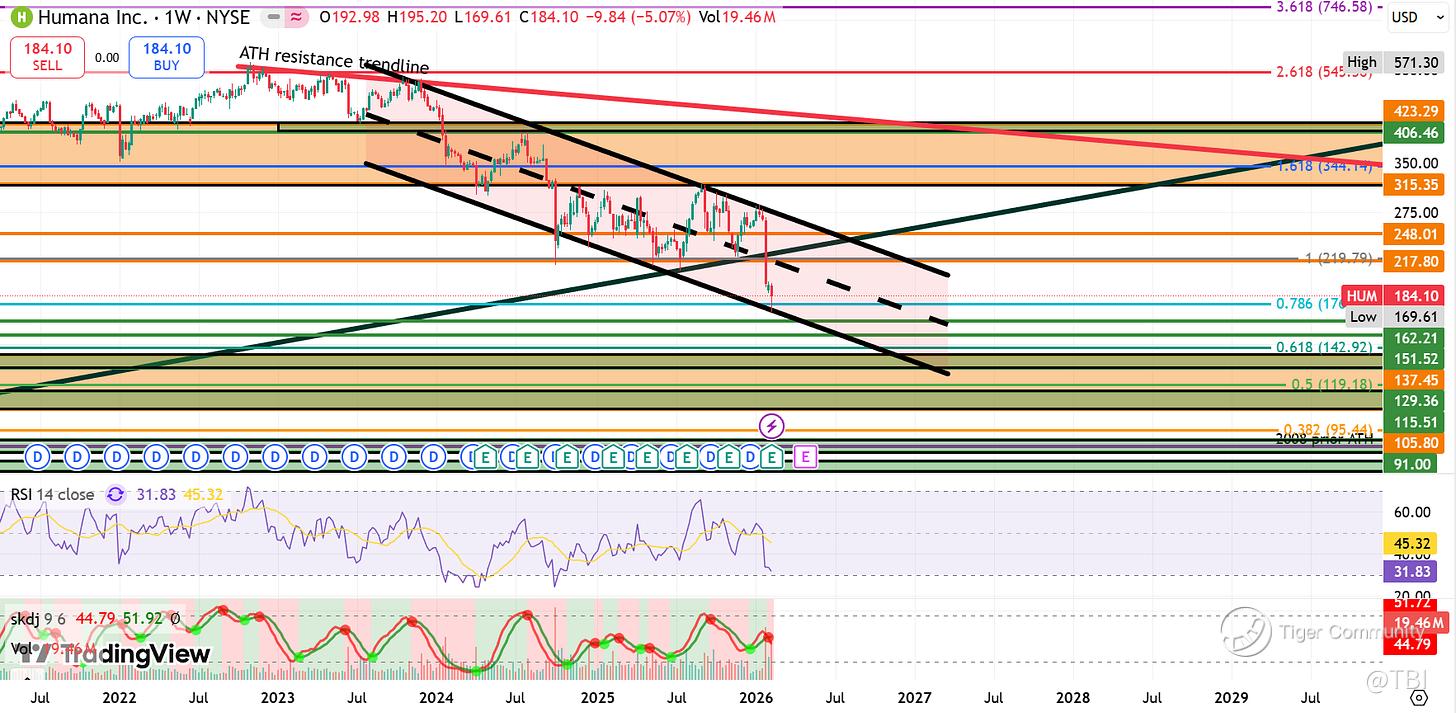Click the 129.36 green price scale label
This screenshot has width=1456, height=713.
[x=1414, y=401]
